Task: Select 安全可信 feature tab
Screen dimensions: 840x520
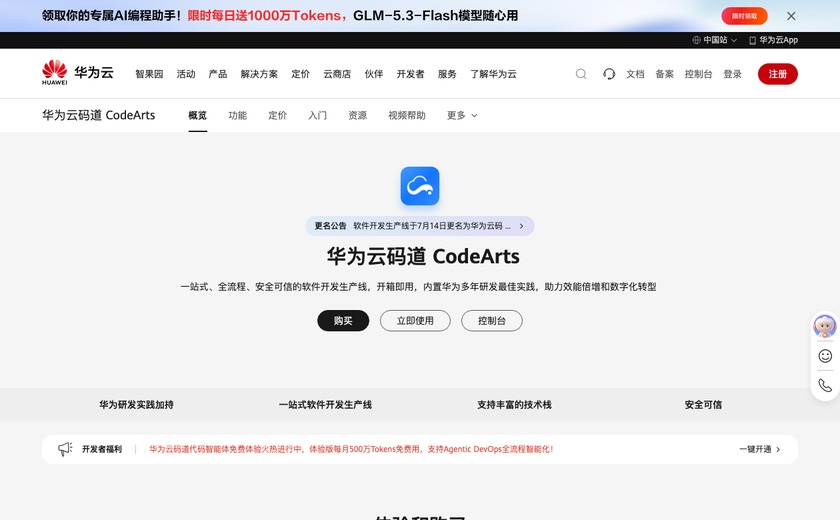Action: (x=703, y=405)
